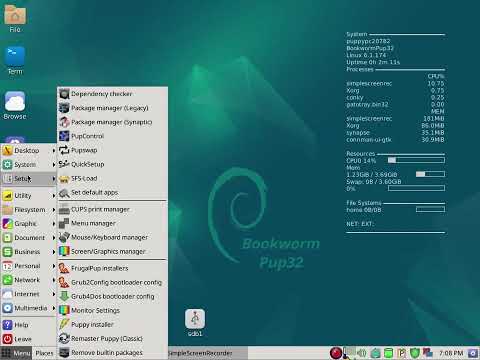Click the desktop switcher icon at taskbar end
Screen dimensions: 480x360
[x=473, y=353]
